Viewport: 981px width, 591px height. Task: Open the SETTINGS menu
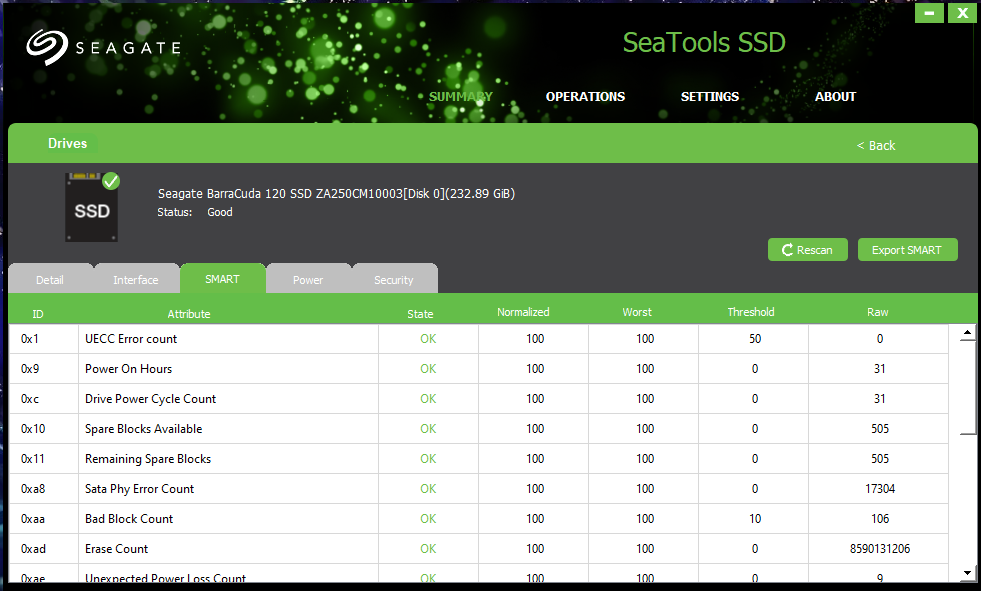[x=709, y=96]
